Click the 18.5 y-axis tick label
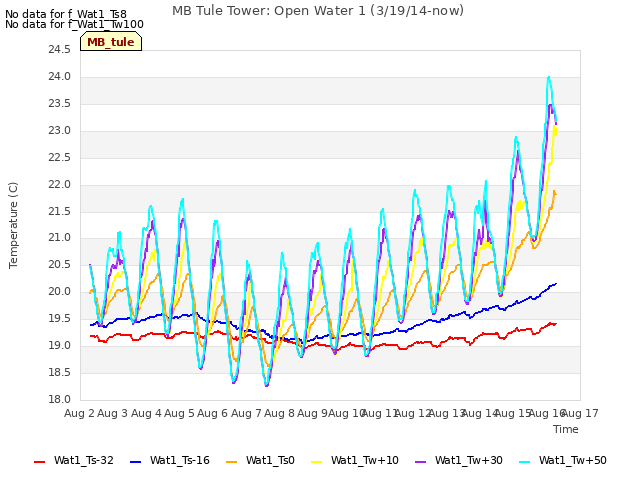Viewport: 640px width, 480px height. [x=60, y=372]
